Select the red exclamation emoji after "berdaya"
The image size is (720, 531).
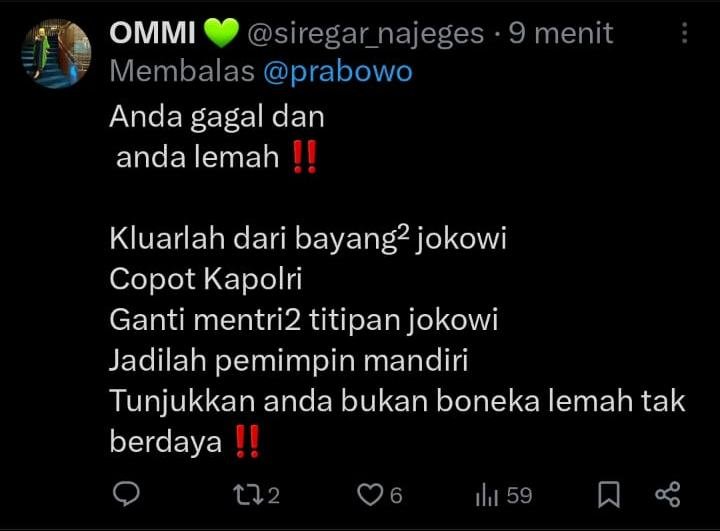pos(248,441)
